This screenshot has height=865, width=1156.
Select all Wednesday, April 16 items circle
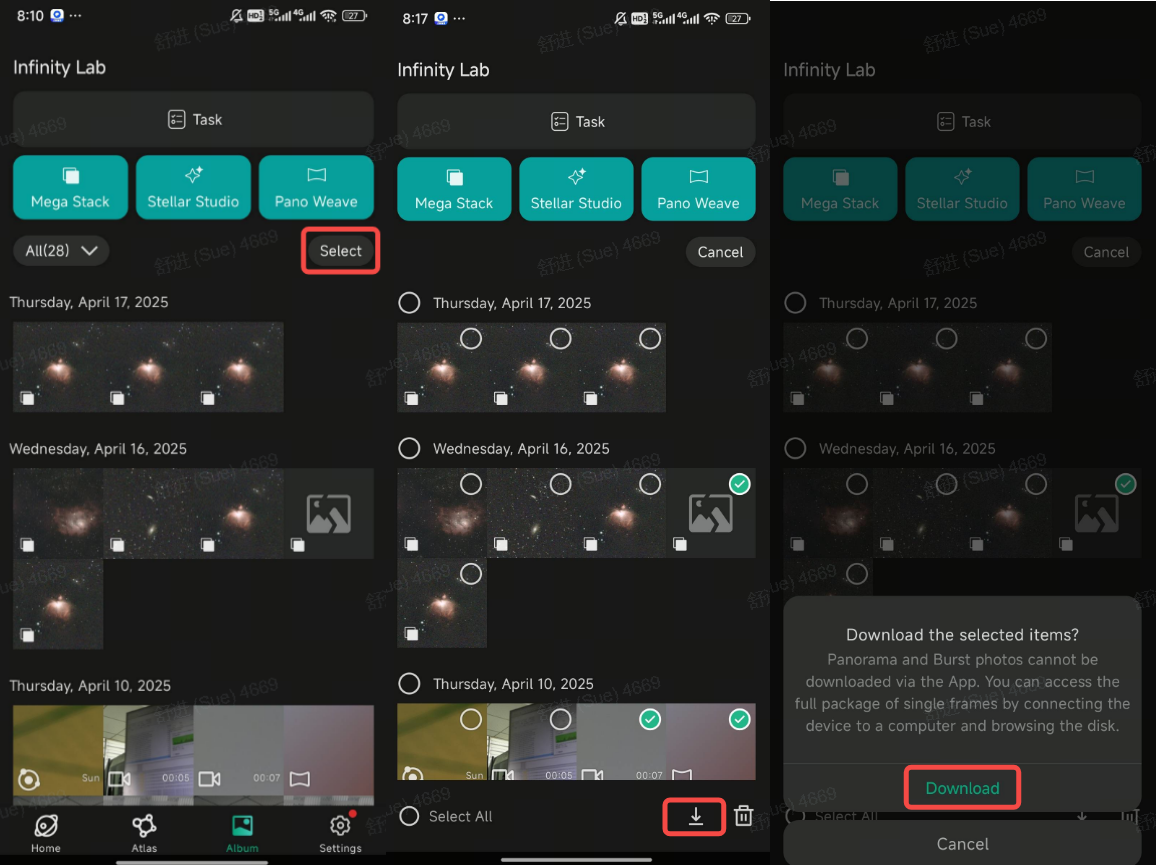(409, 448)
